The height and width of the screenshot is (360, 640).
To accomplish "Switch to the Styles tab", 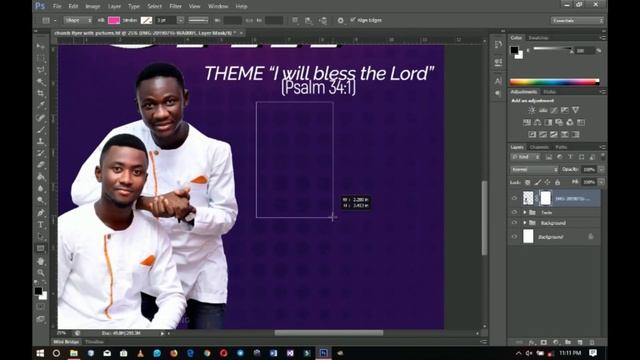I will (549, 92).
